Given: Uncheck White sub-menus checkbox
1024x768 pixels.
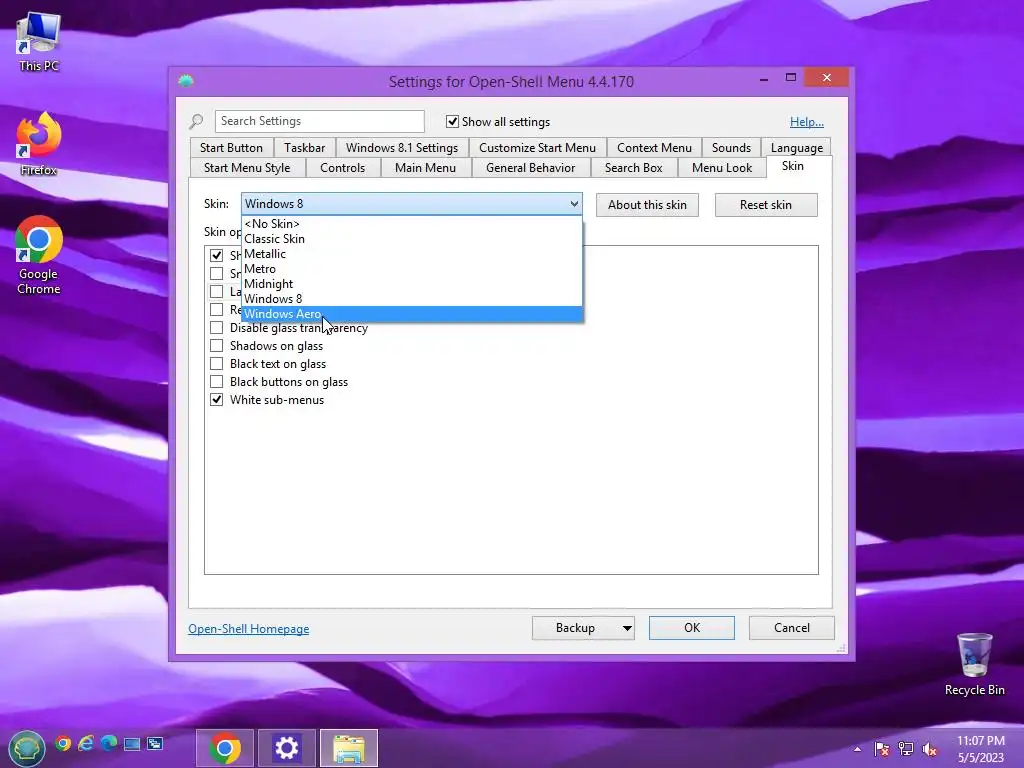Looking at the screenshot, I should click(x=216, y=400).
